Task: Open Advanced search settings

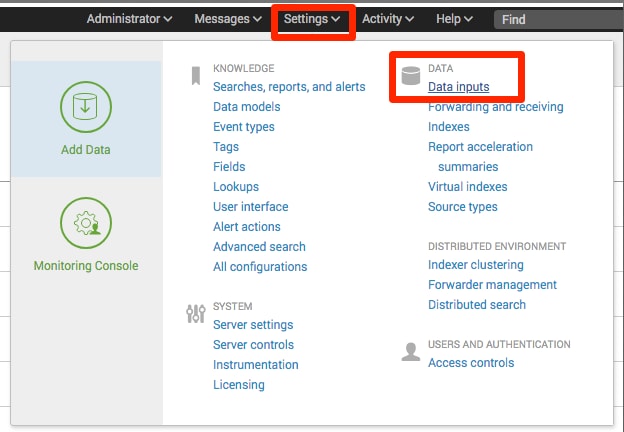Action: coord(259,247)
